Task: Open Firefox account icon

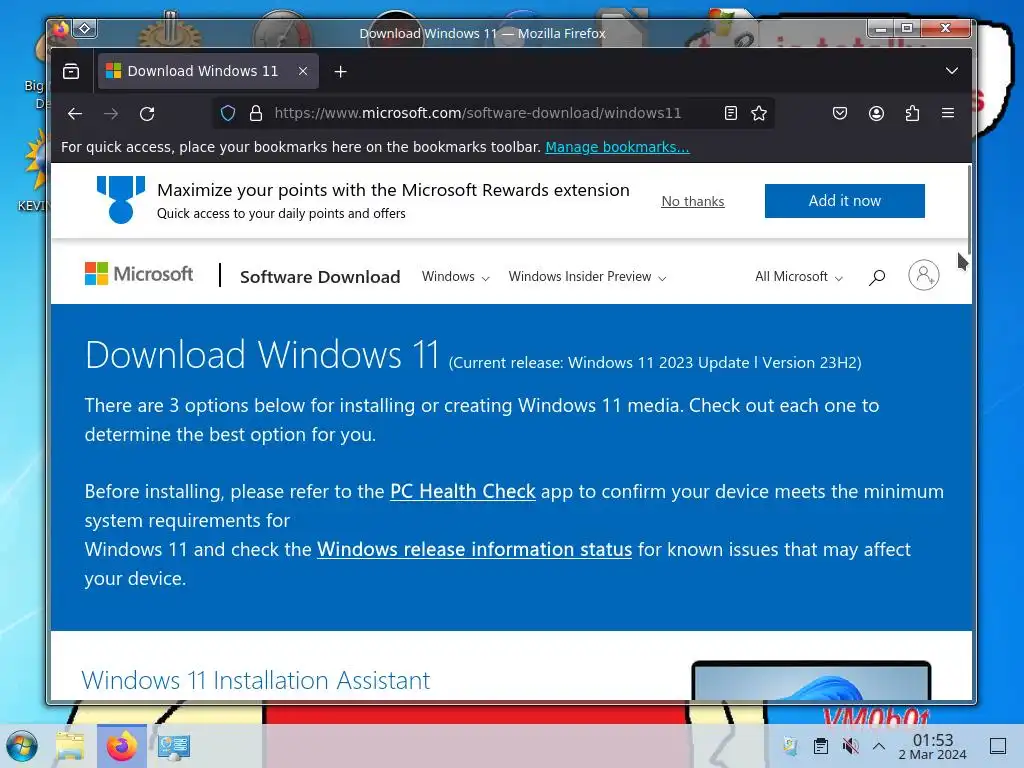Action: tap(876, 114)
